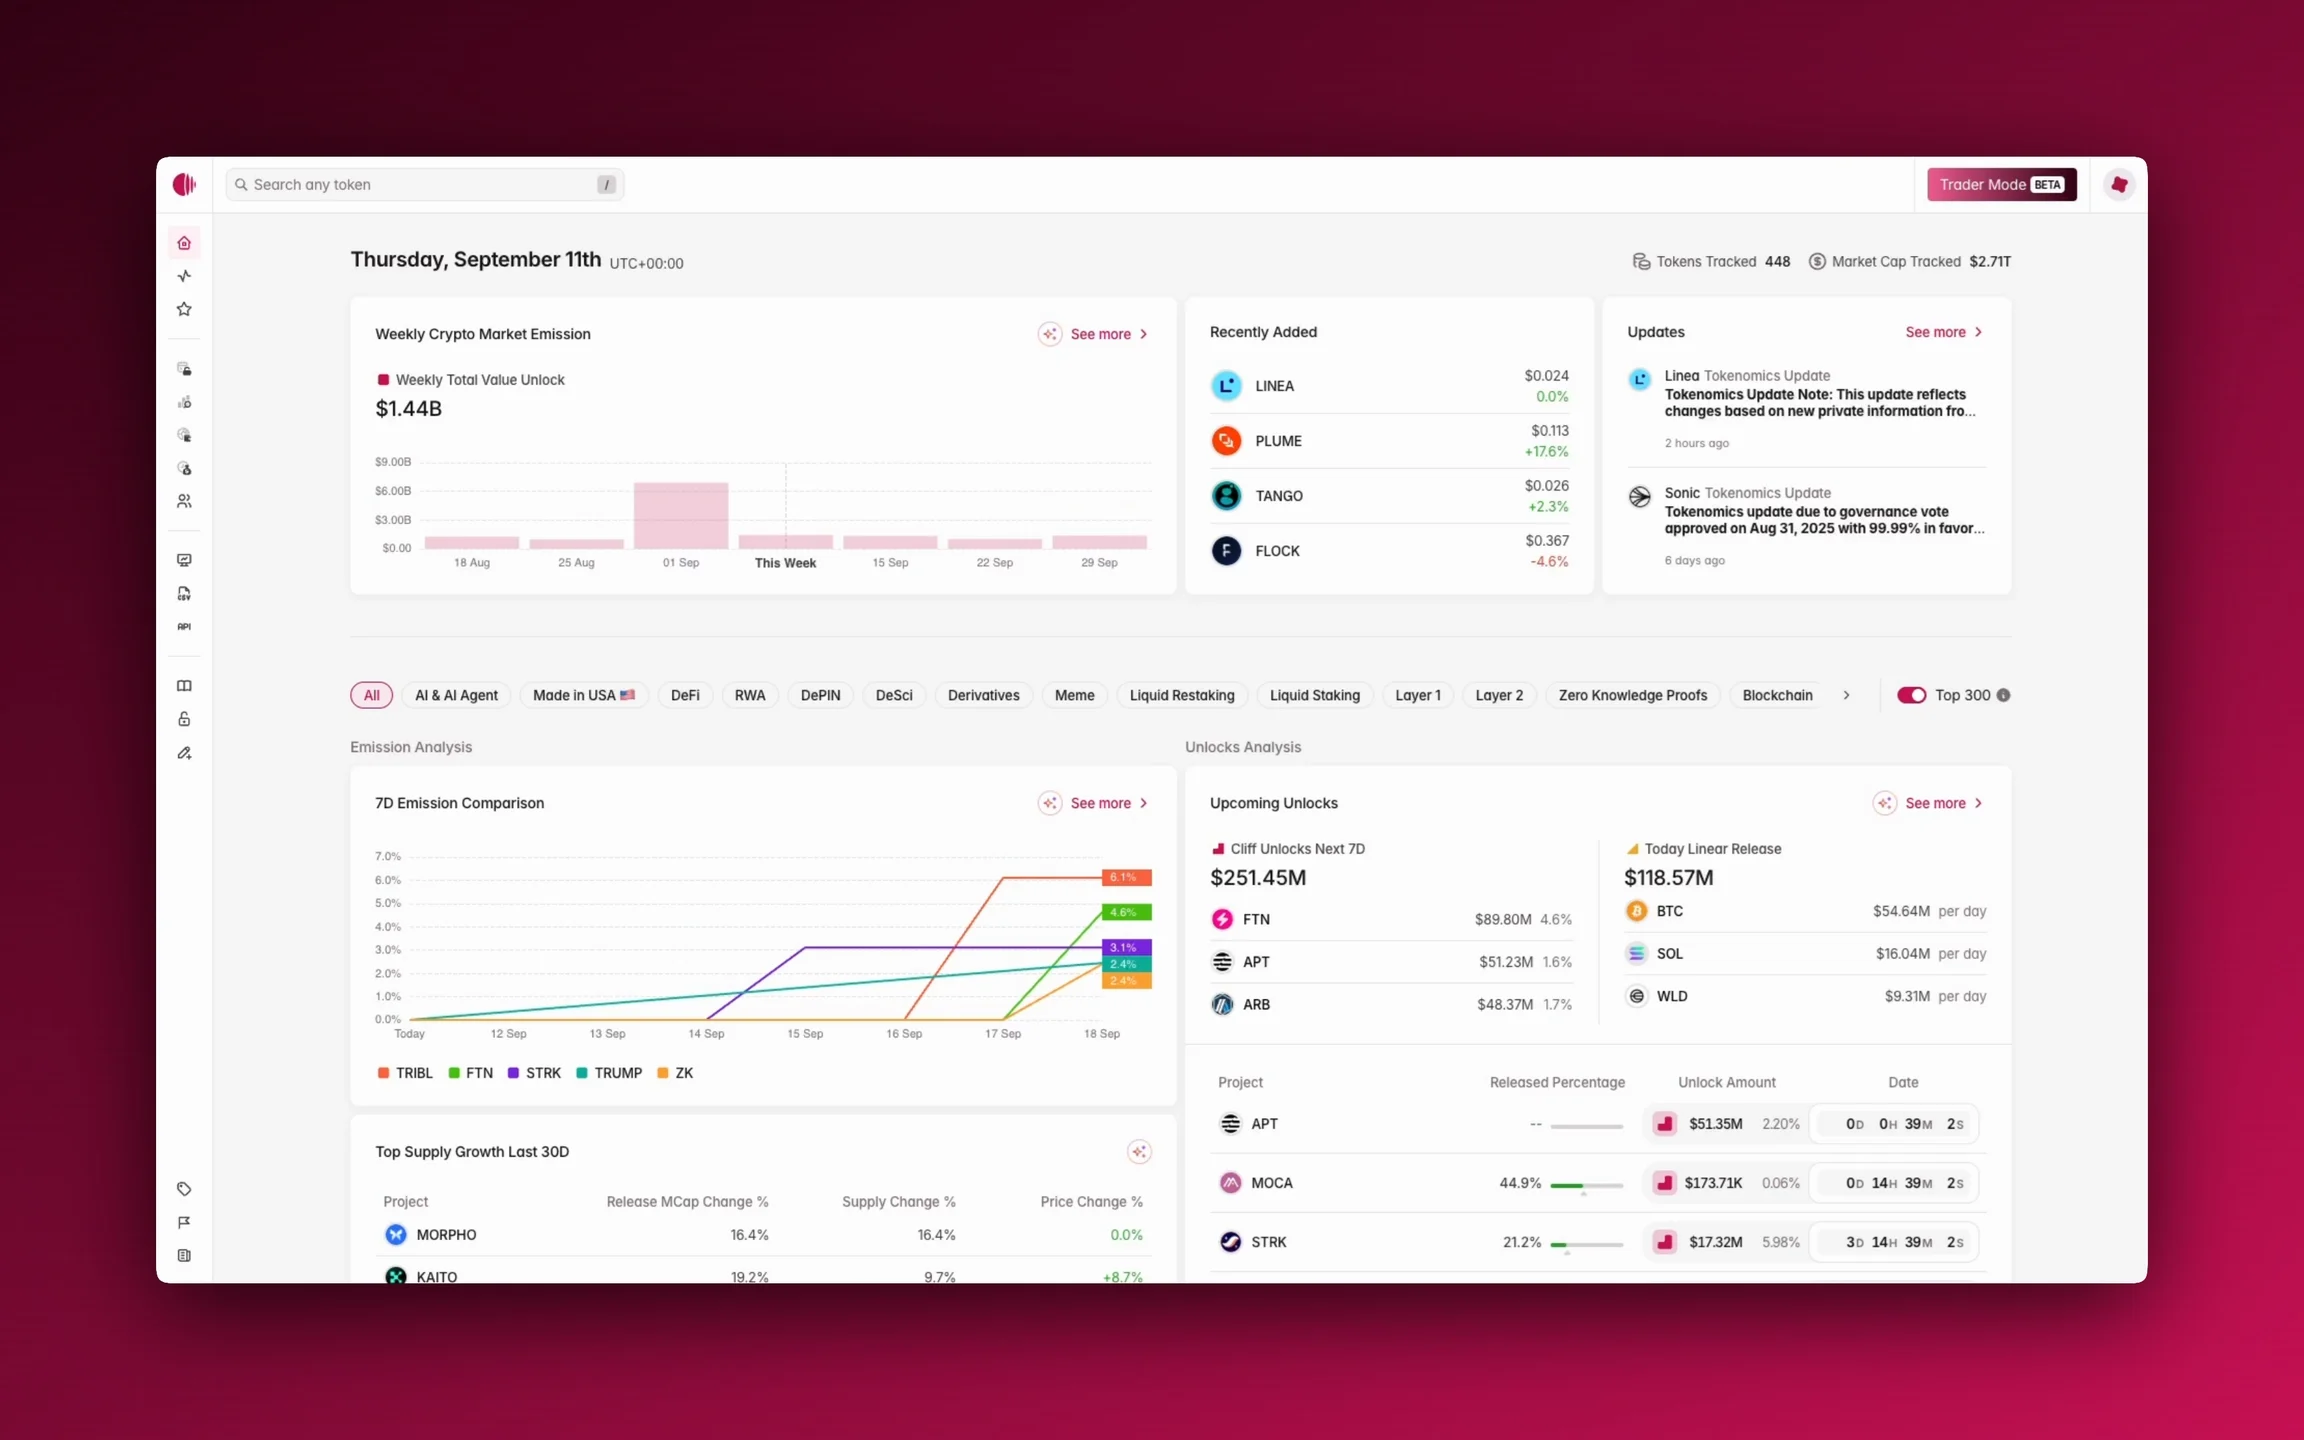The width and height of the screenshot is (2304, 1440).
Task: Open the people group icon in sidebar
Action: pyautogui.click(x=184, y=501)
